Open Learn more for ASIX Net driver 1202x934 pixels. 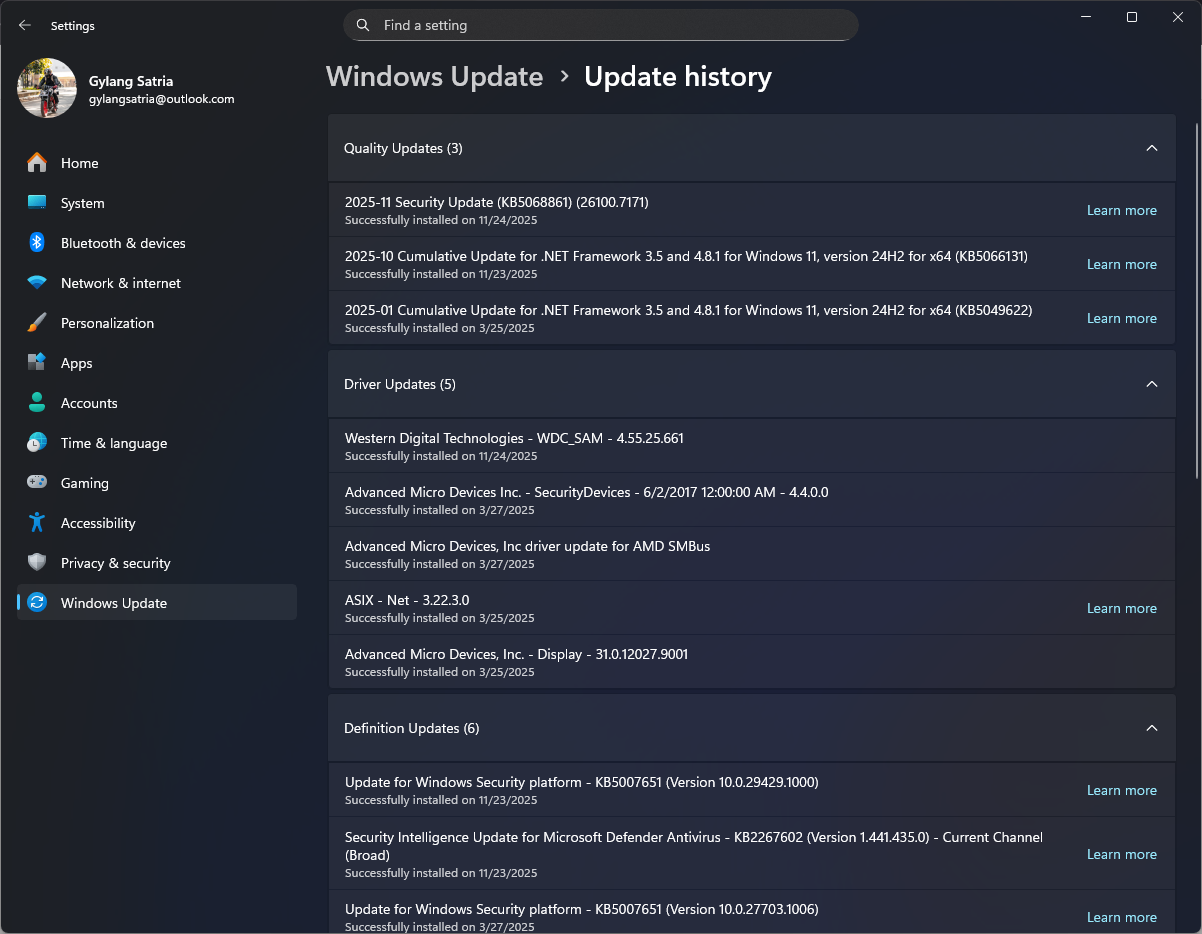coord(1121,608)
